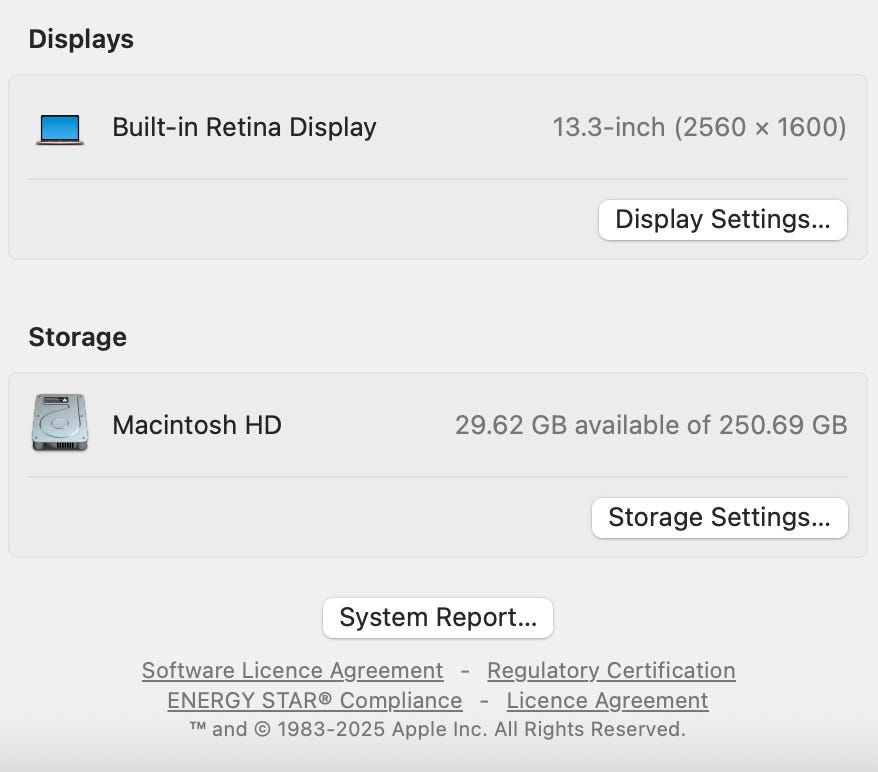Select the Built-in Retina Display label
The width and height of the screenshot is (878, 772).
click(244, 128)
